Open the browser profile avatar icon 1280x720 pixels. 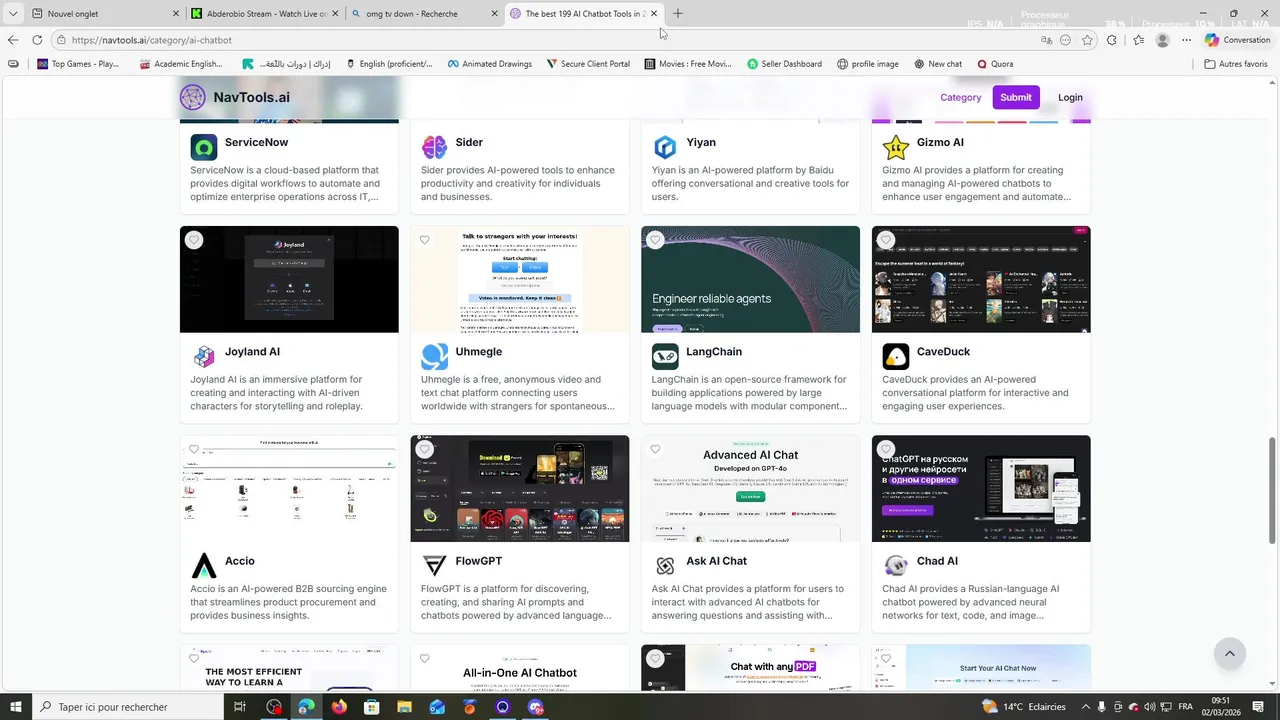point(1162,40)
